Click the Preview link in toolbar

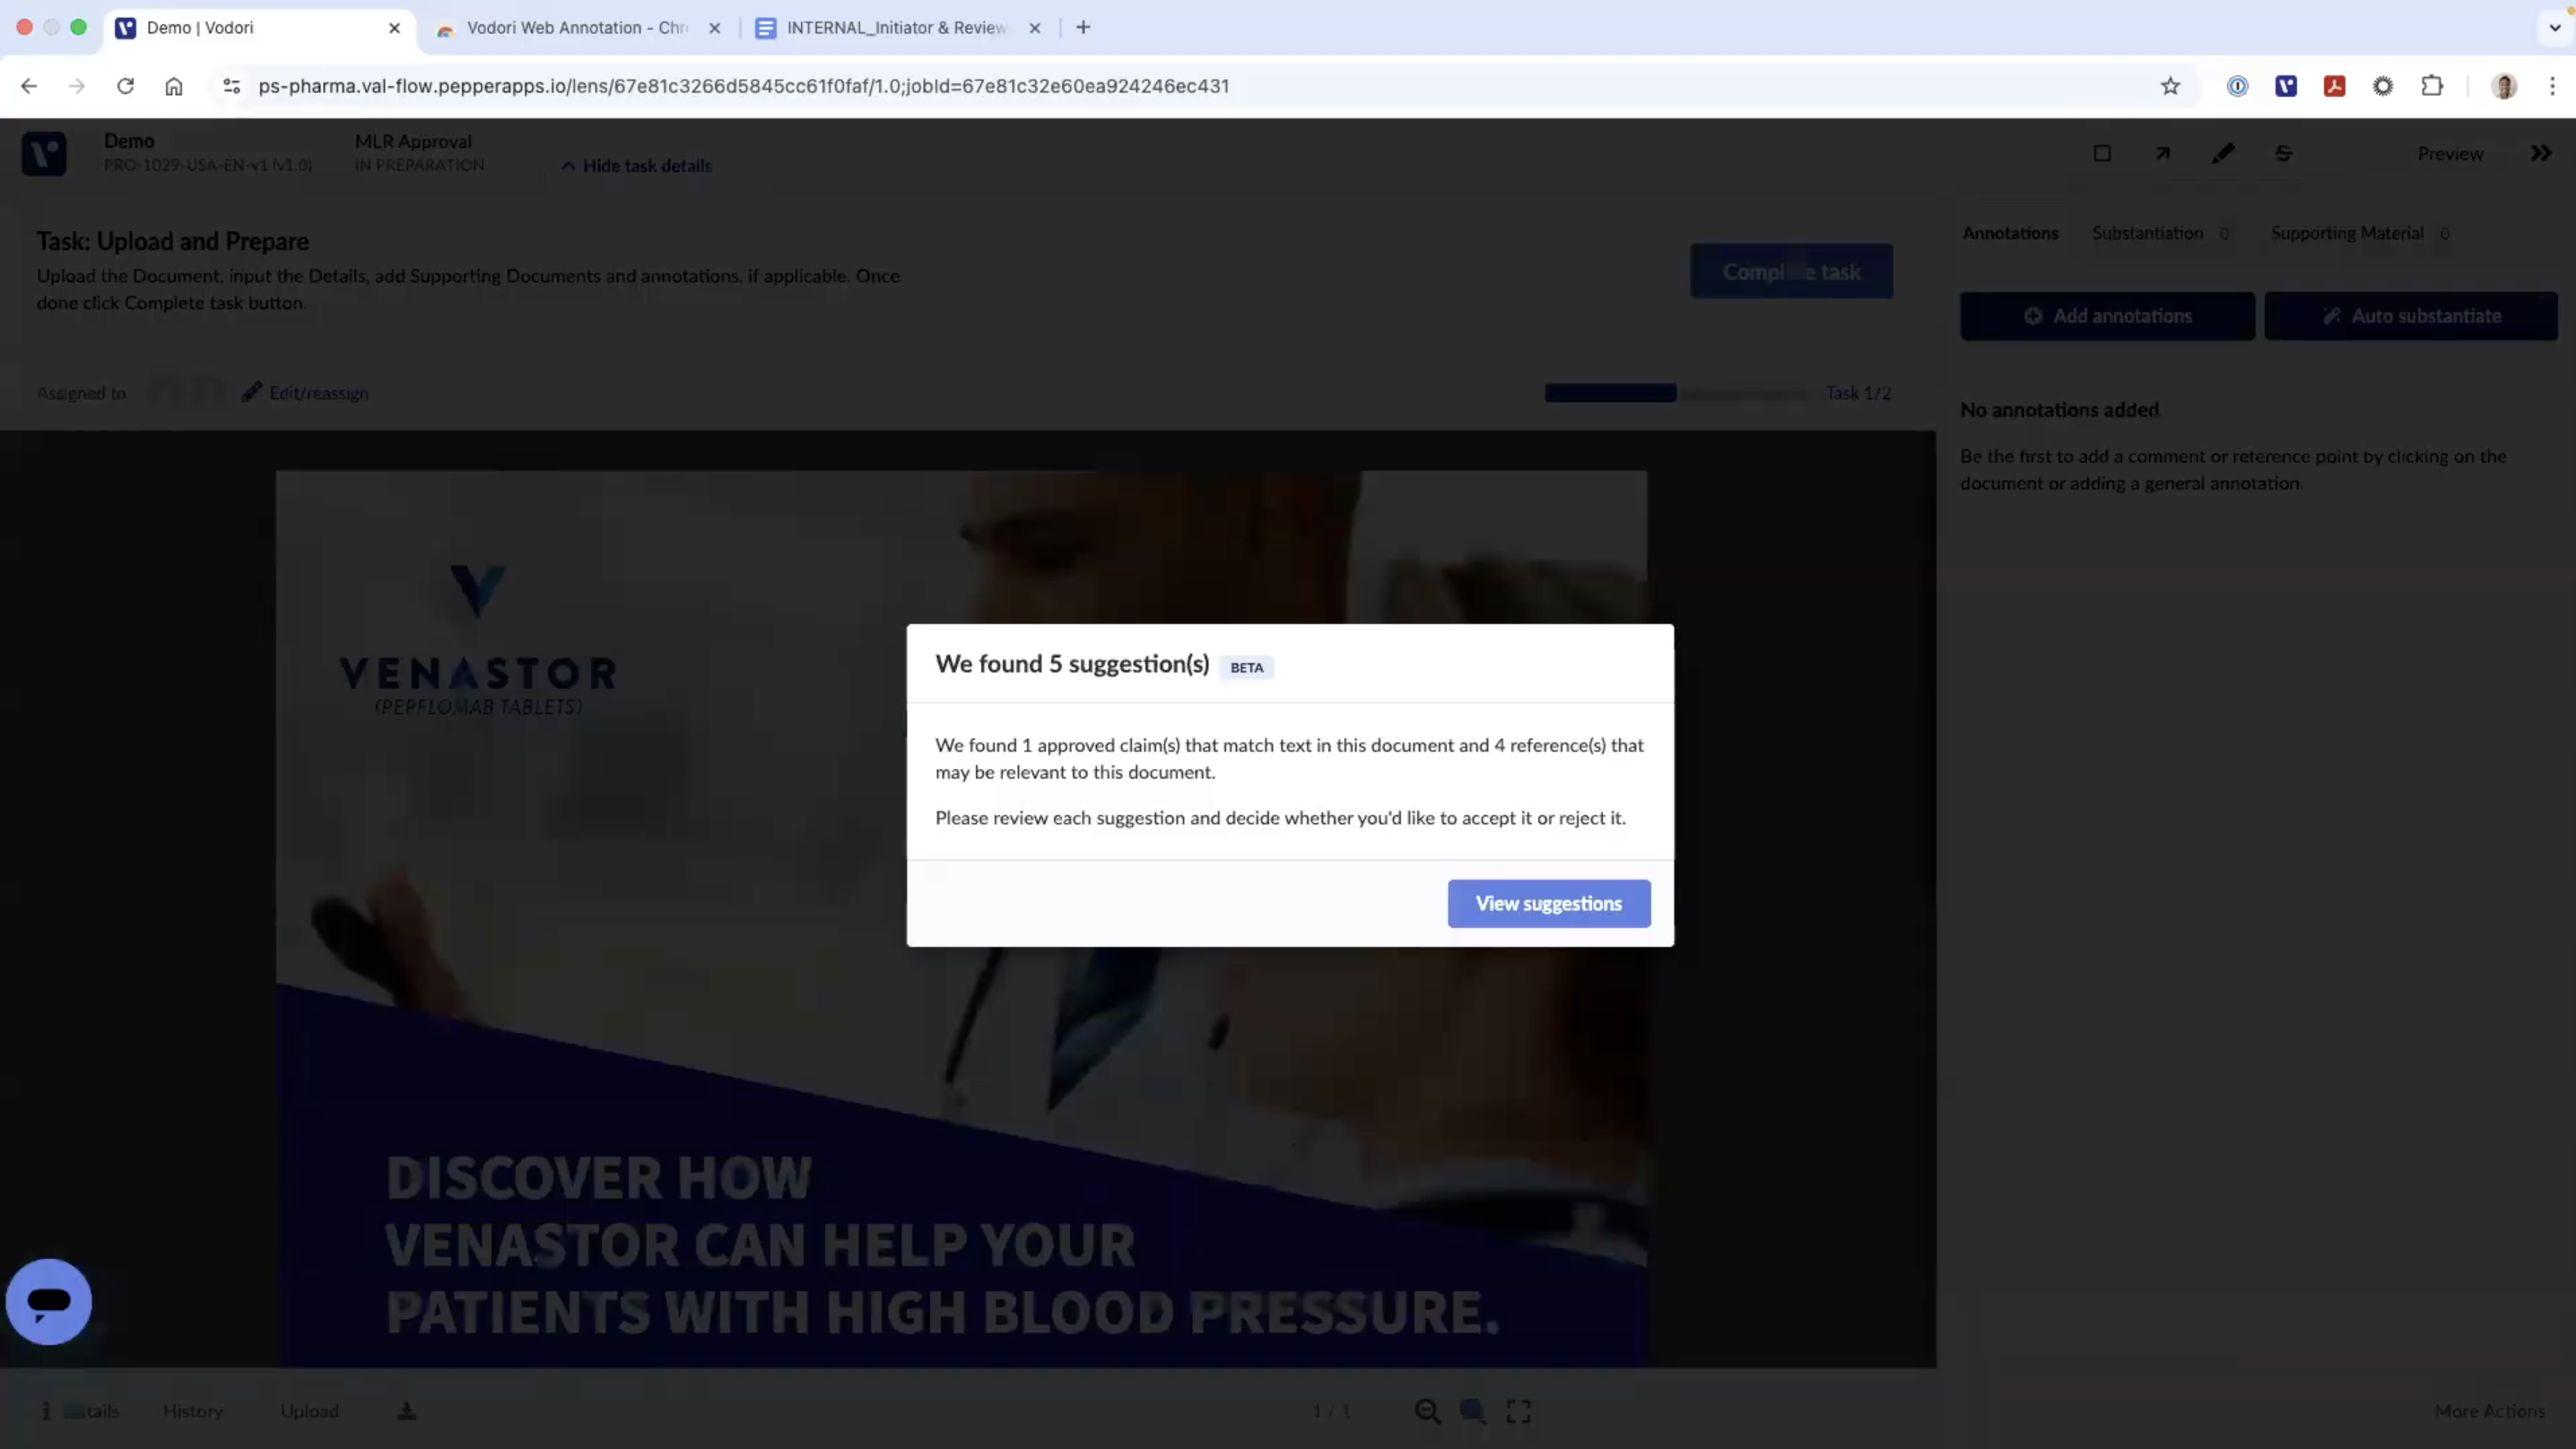(x=2450, y=154)
